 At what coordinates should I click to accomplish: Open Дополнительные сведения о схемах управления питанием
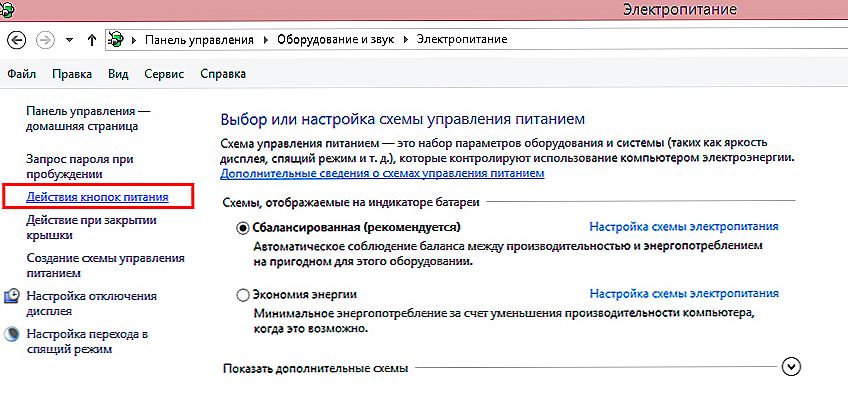pyautogui.click(x=382, y=174)
